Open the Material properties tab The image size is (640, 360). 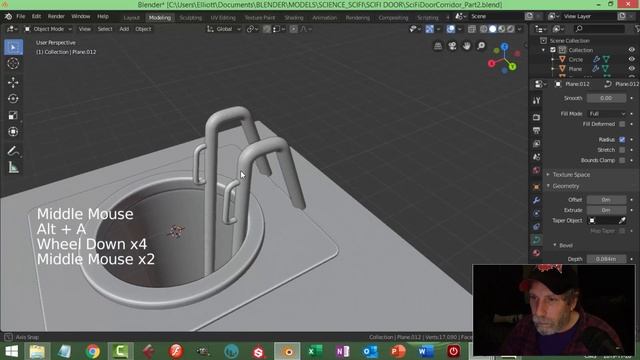click(536, 253)
